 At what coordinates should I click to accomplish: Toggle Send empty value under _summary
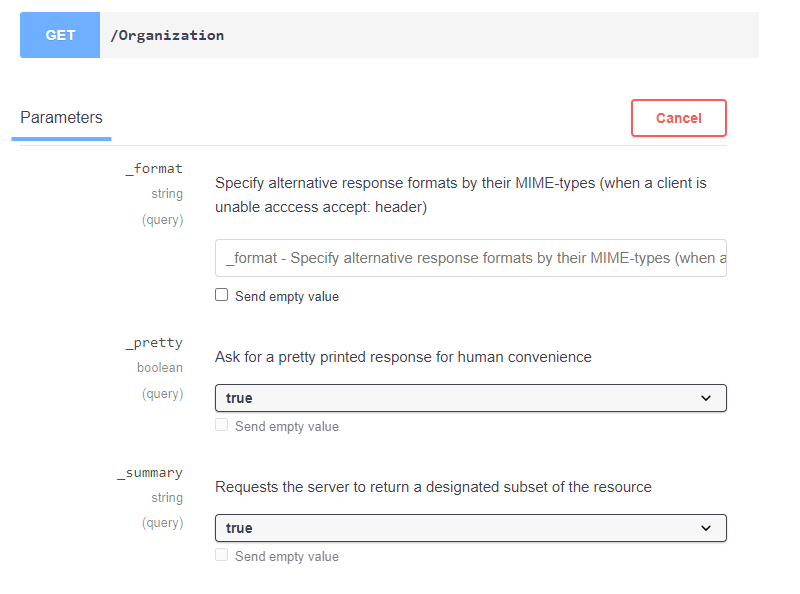pyautogui.click(x=221, y=555)
